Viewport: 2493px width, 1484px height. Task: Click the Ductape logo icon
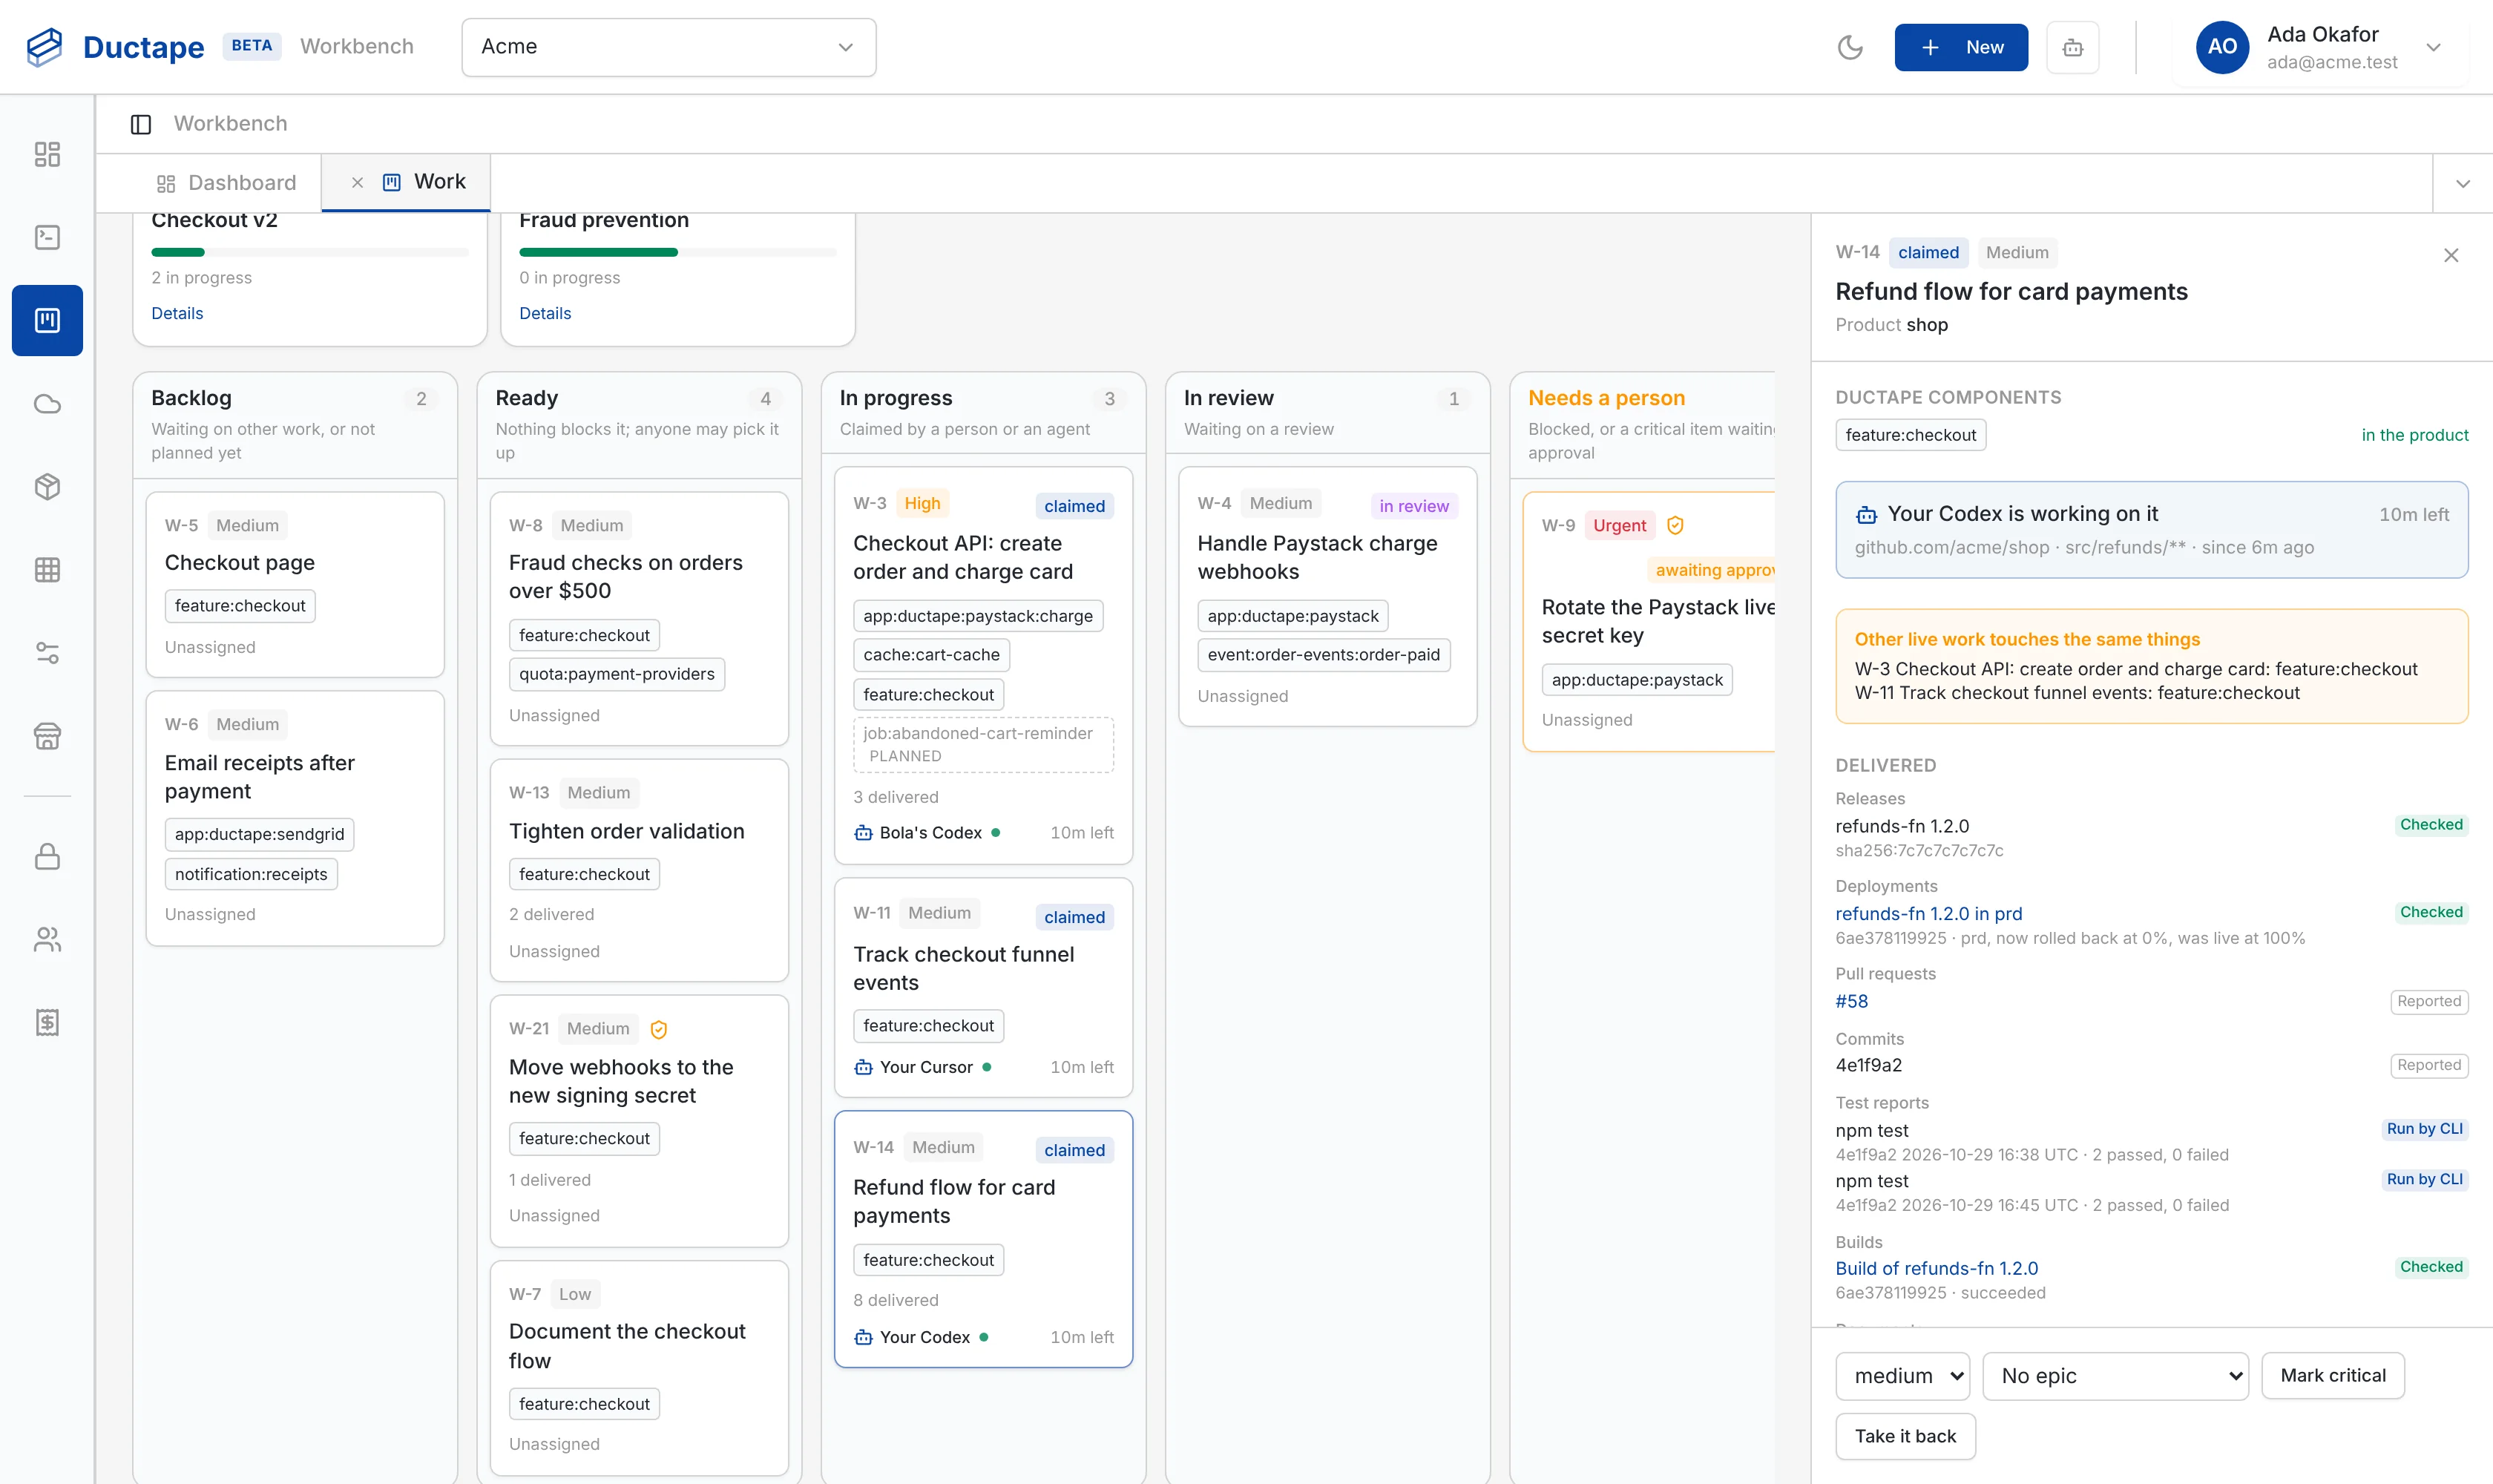44,47
